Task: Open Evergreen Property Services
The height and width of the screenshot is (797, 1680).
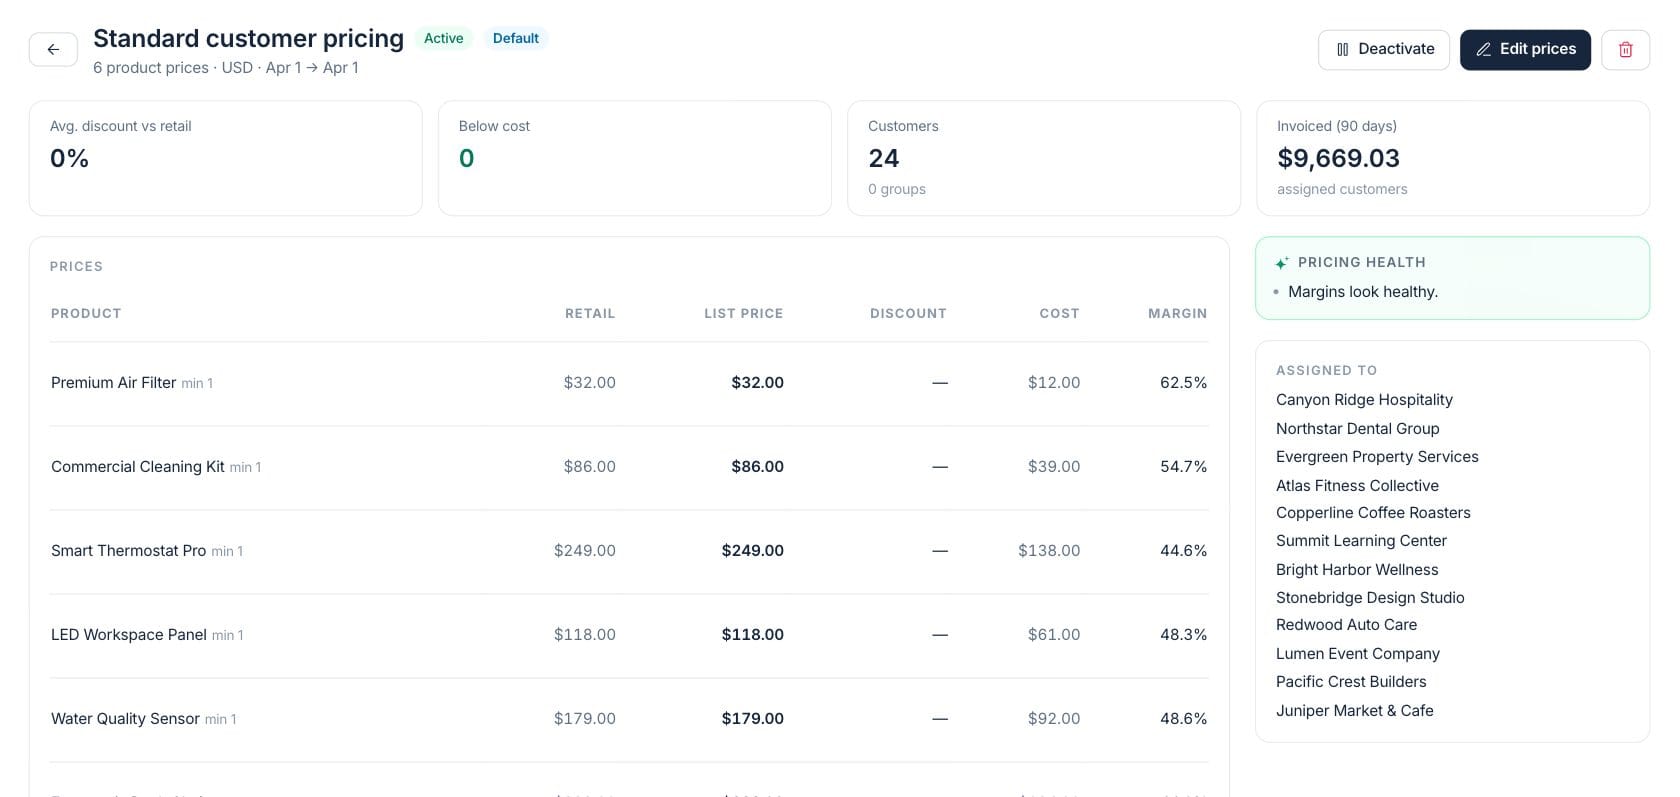Action: click(1377, 457)
